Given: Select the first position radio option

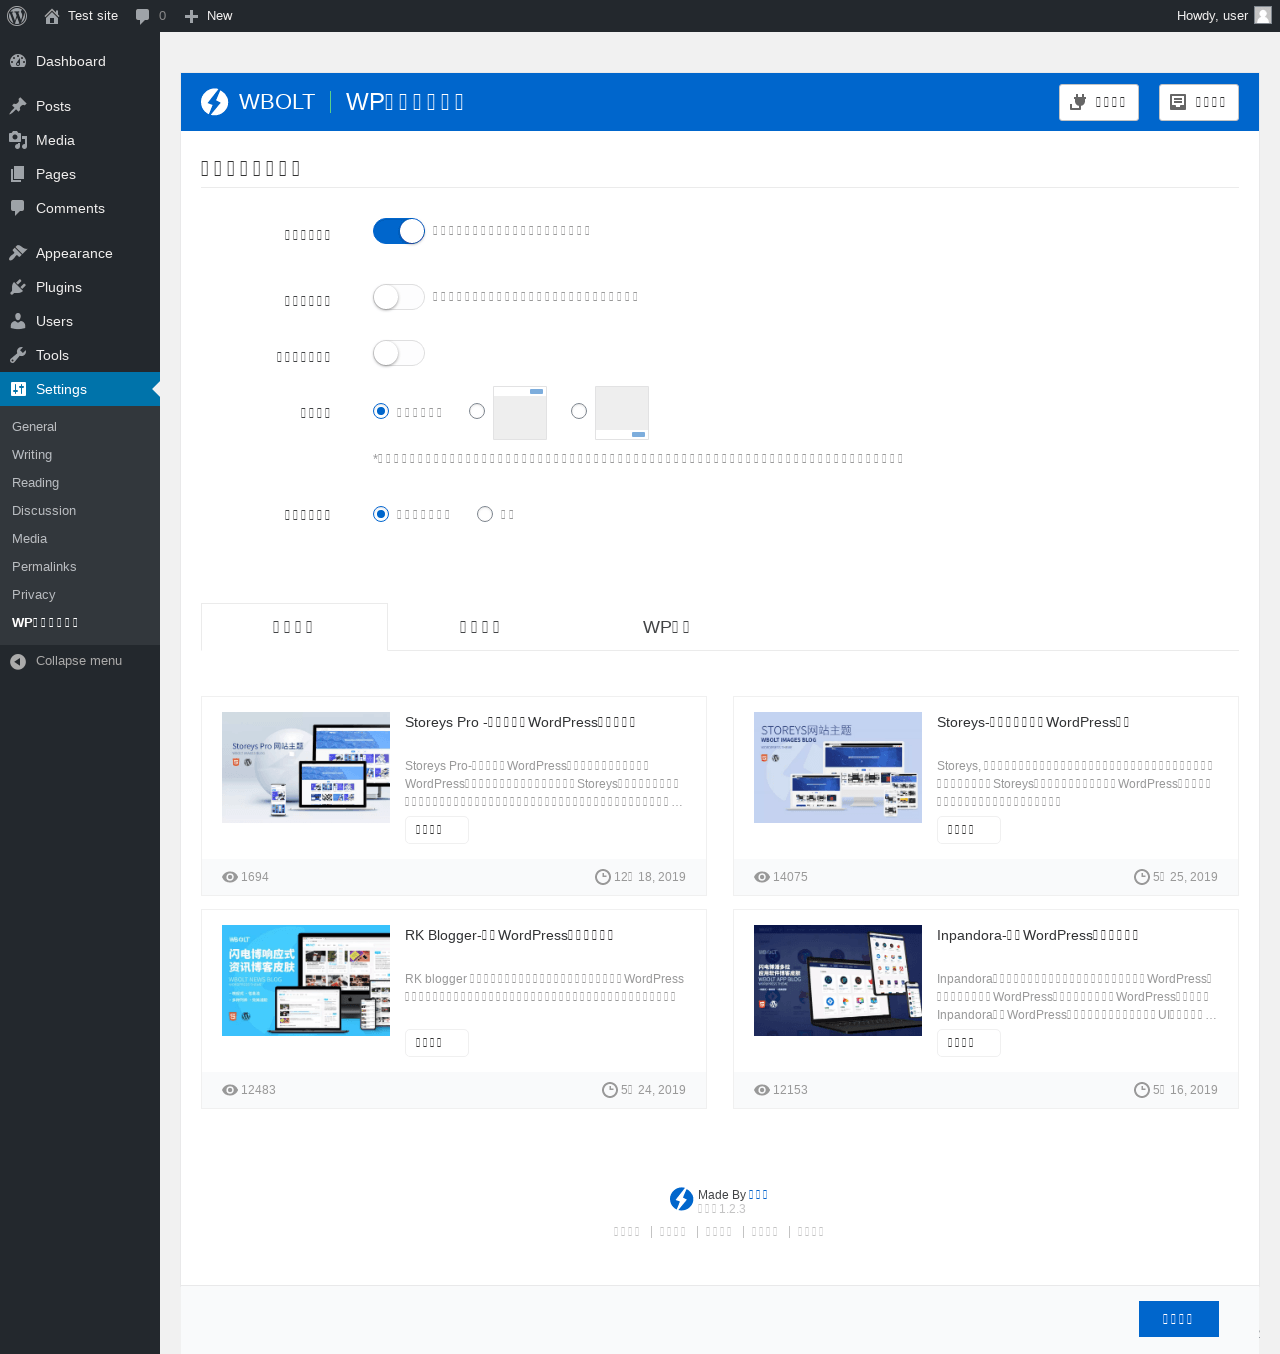Looking at the screenshot, I should pos(381,411).
